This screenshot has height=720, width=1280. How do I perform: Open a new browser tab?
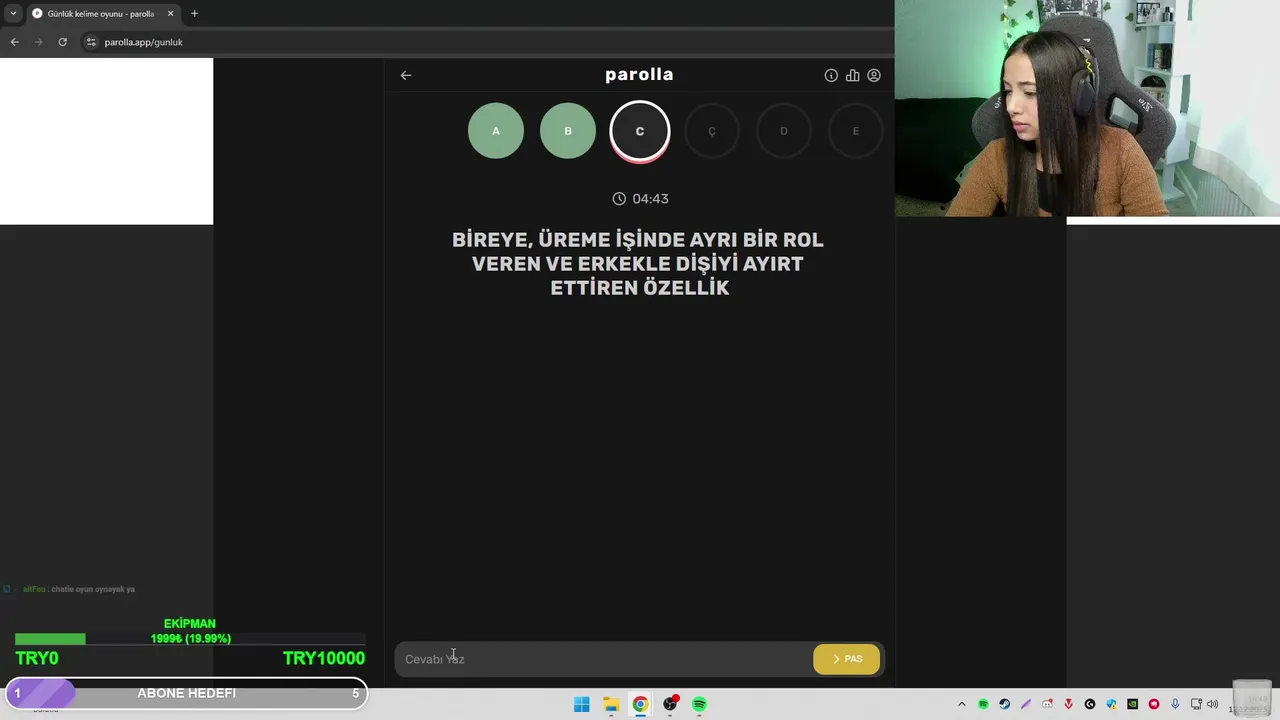tap(194, 14)
